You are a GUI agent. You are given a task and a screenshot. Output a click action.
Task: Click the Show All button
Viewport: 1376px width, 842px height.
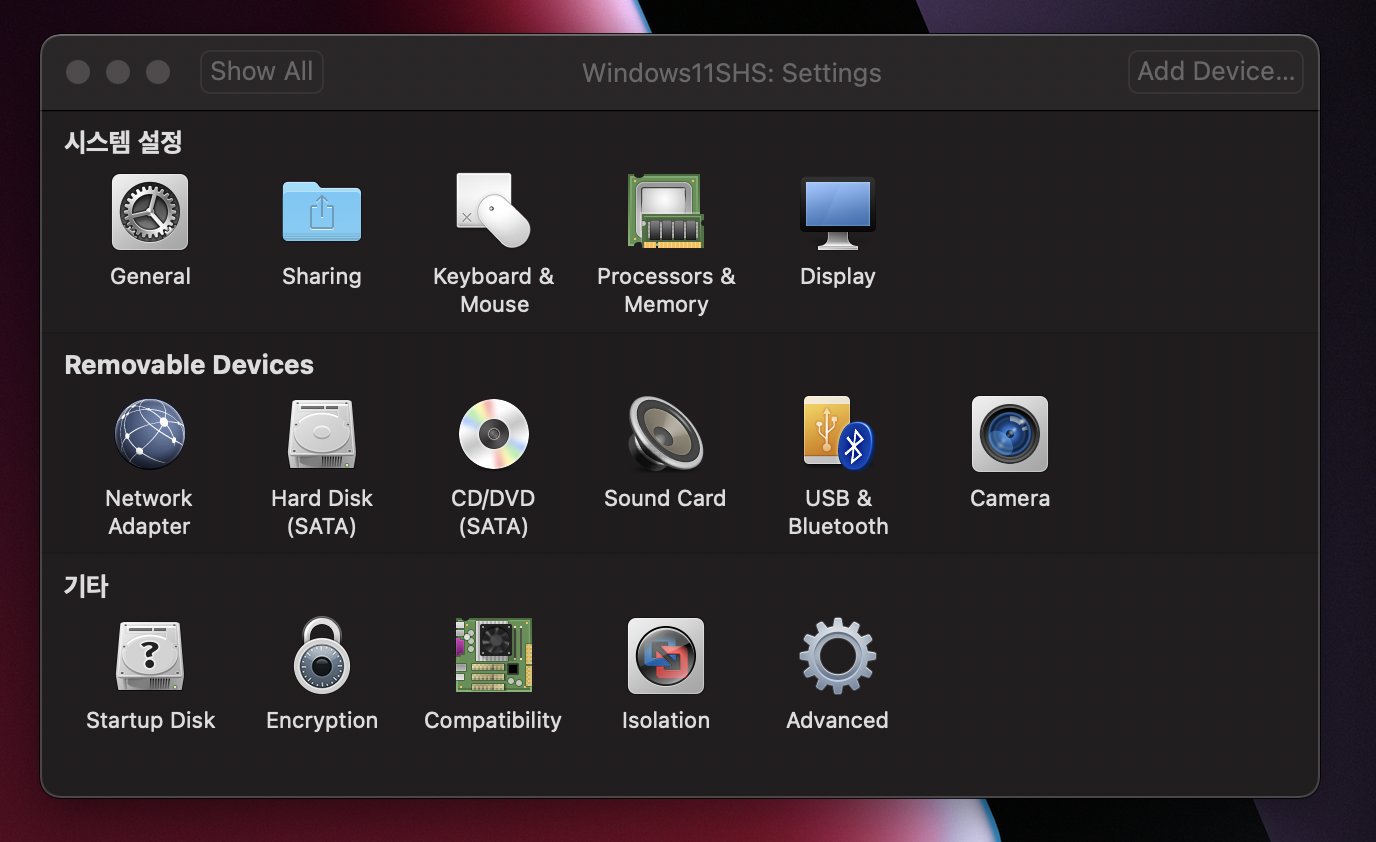tap(262, 72)
